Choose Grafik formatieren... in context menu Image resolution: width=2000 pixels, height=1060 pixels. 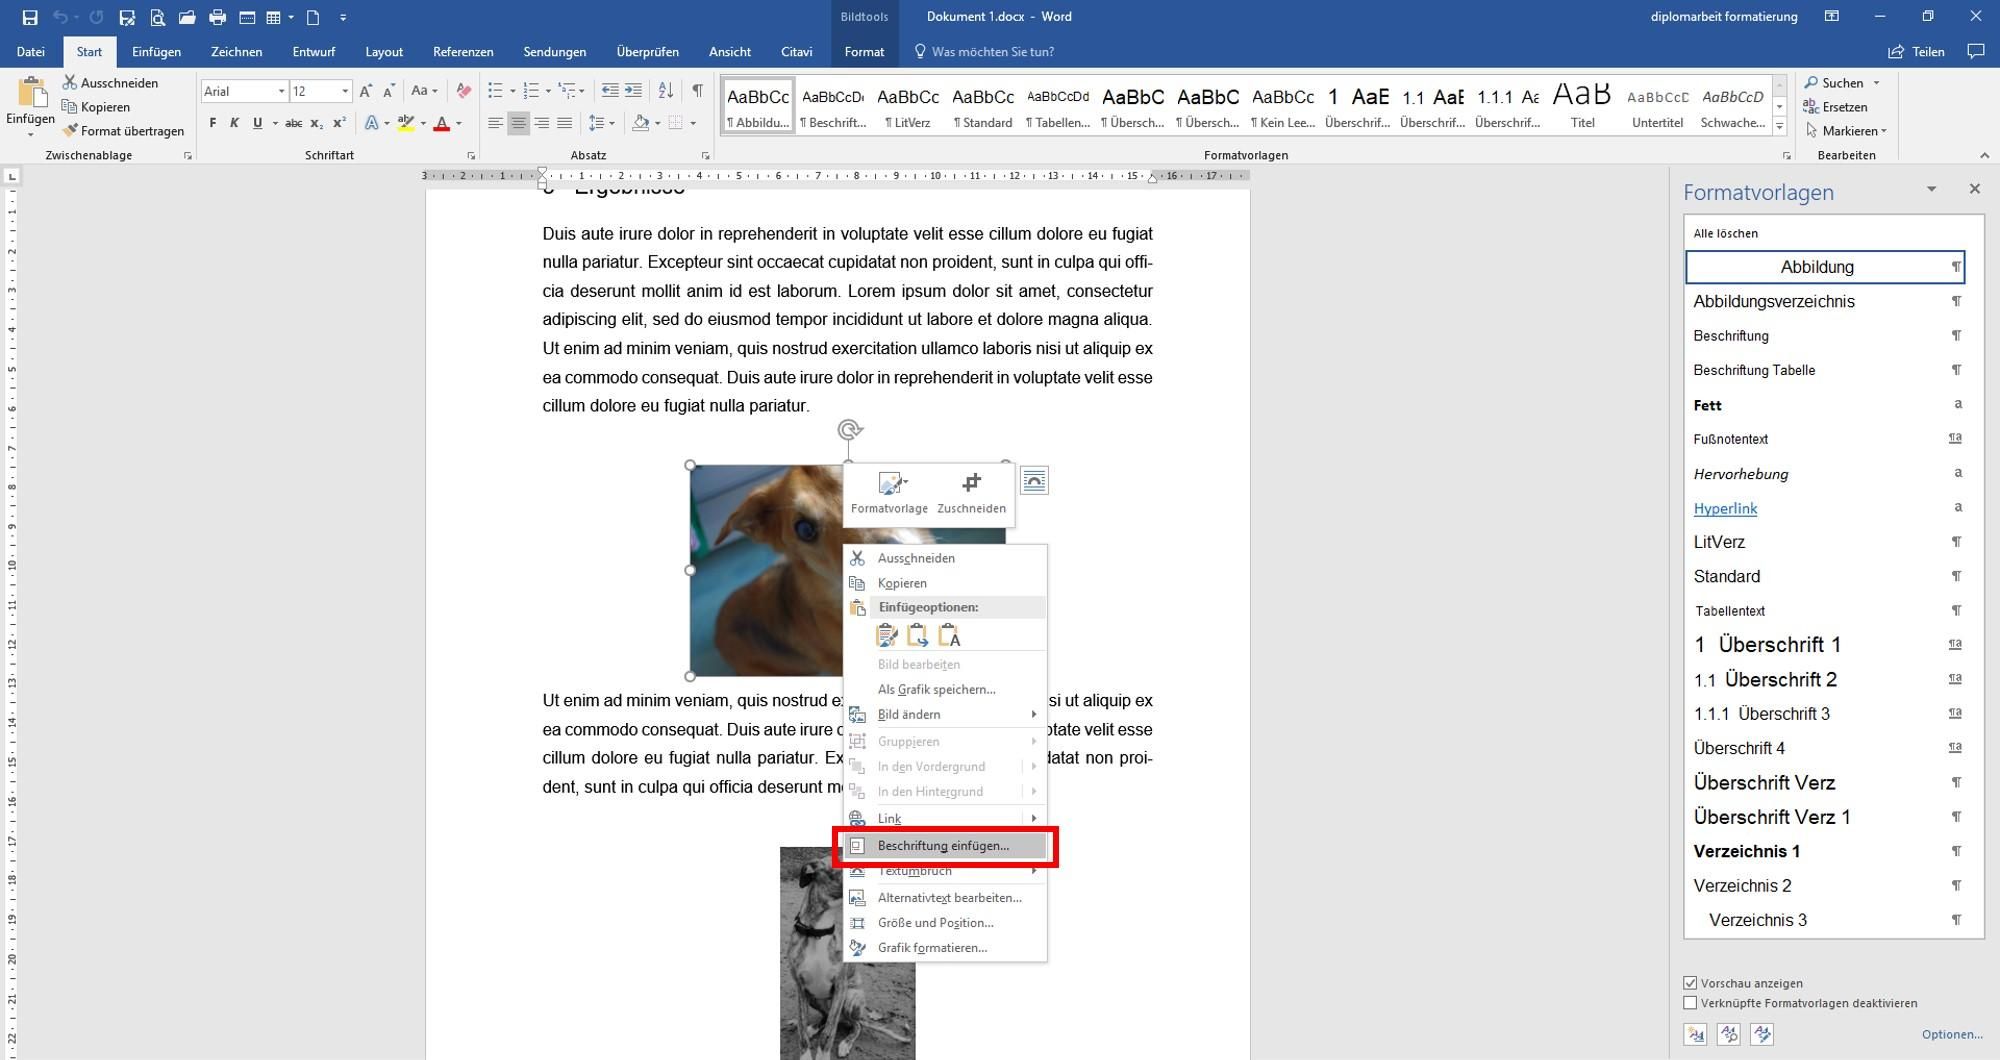click(932, 948)
